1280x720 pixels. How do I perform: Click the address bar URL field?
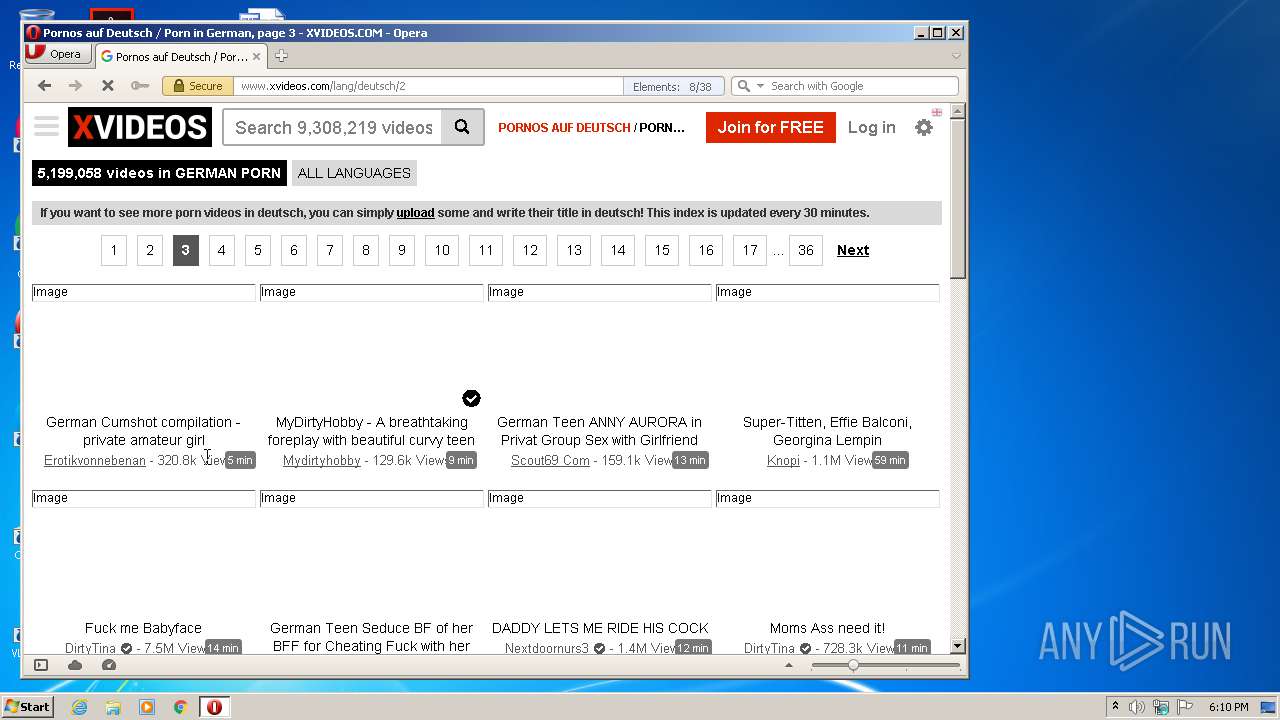(x=428, y=86)
